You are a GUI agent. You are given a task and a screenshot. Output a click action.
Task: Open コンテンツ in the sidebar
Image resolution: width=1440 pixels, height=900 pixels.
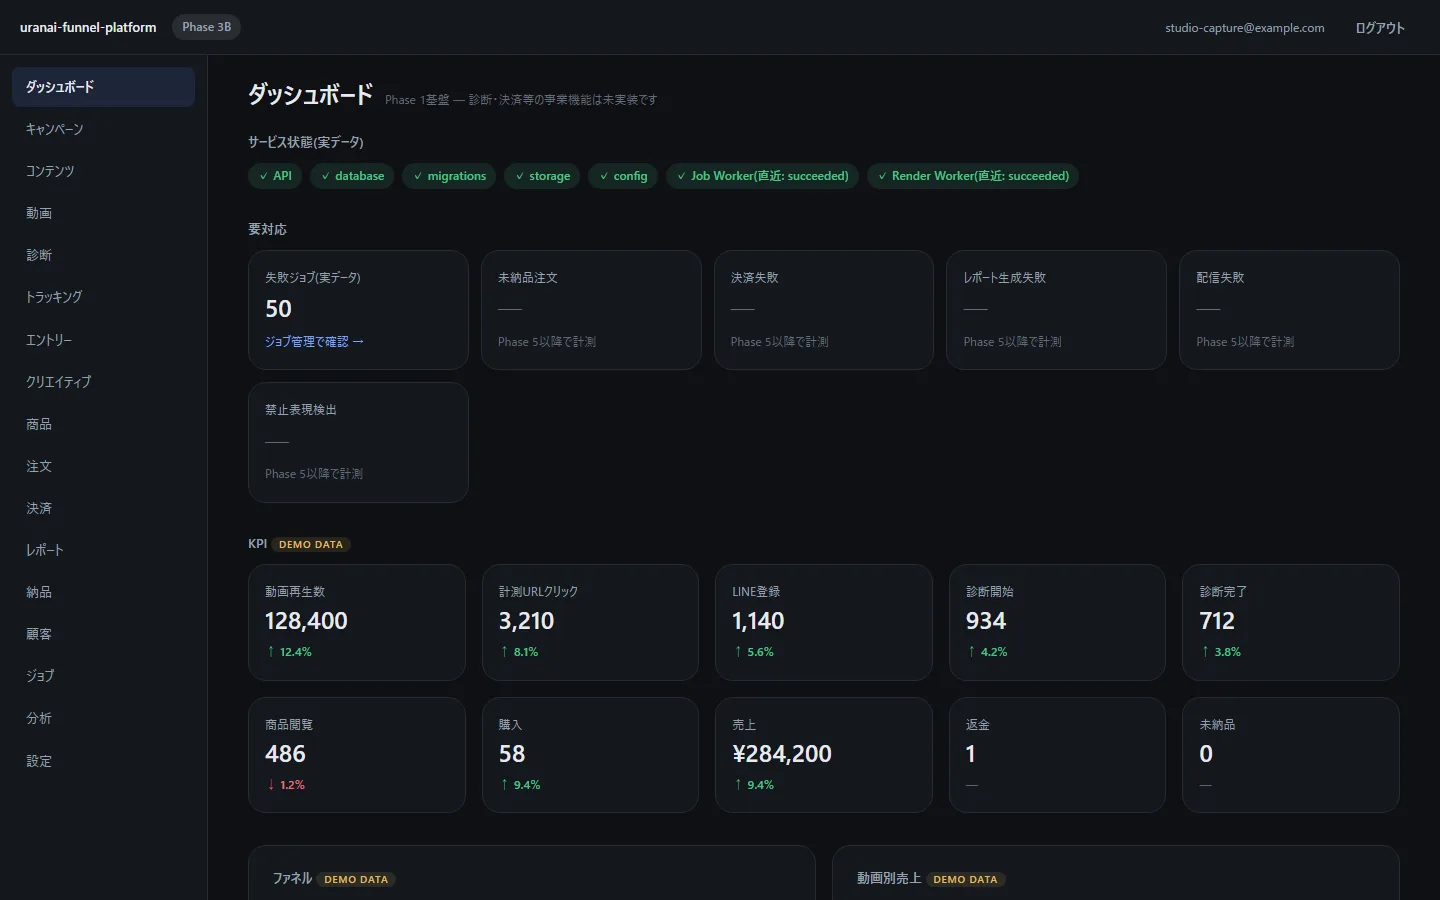(x=103, y=171)
